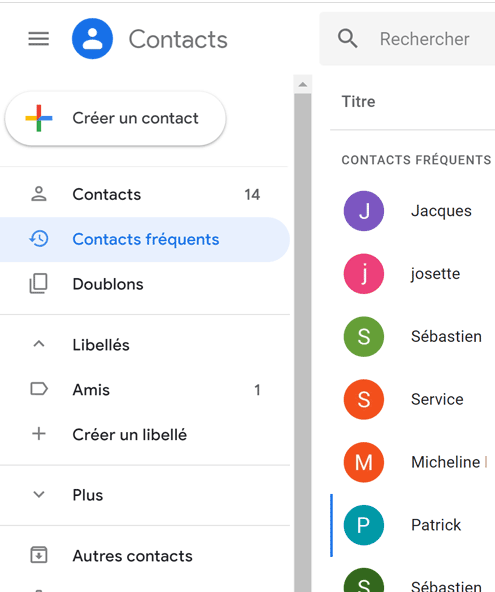495x592 pixels.
Task: Click the Amis label tag icon
Action: click(39, 389)
